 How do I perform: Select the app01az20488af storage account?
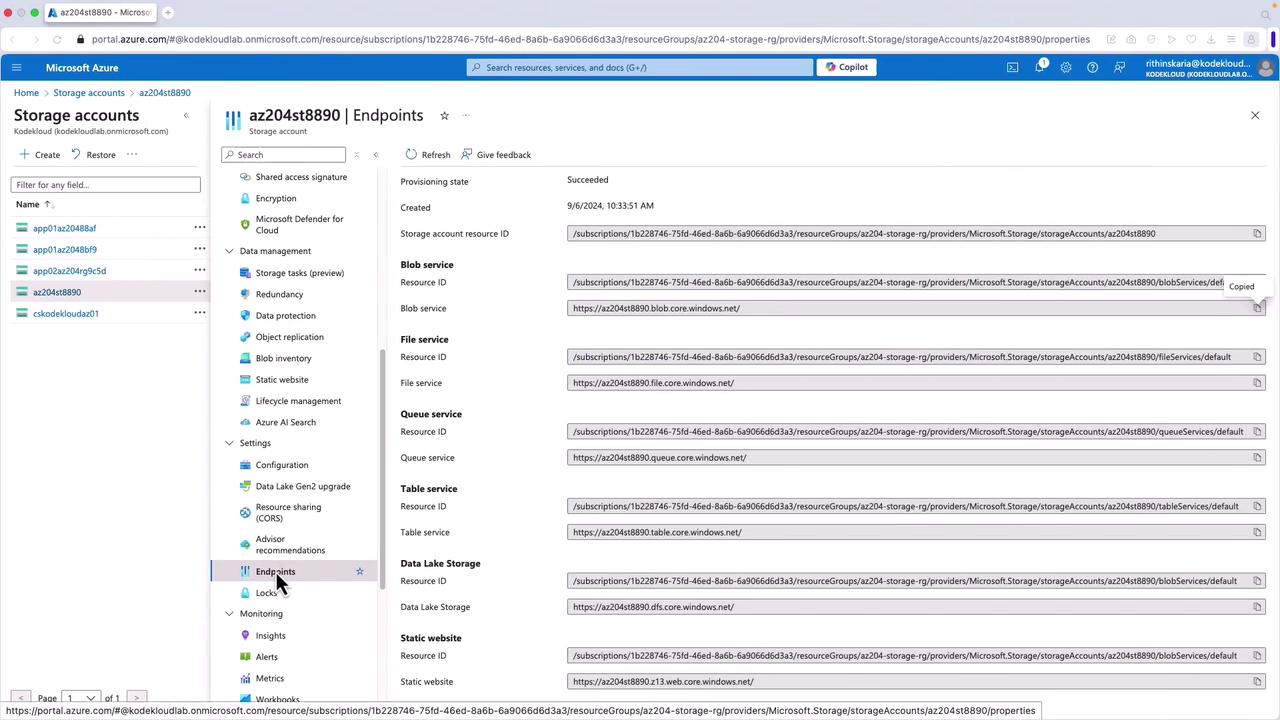[x=64, y=228]
